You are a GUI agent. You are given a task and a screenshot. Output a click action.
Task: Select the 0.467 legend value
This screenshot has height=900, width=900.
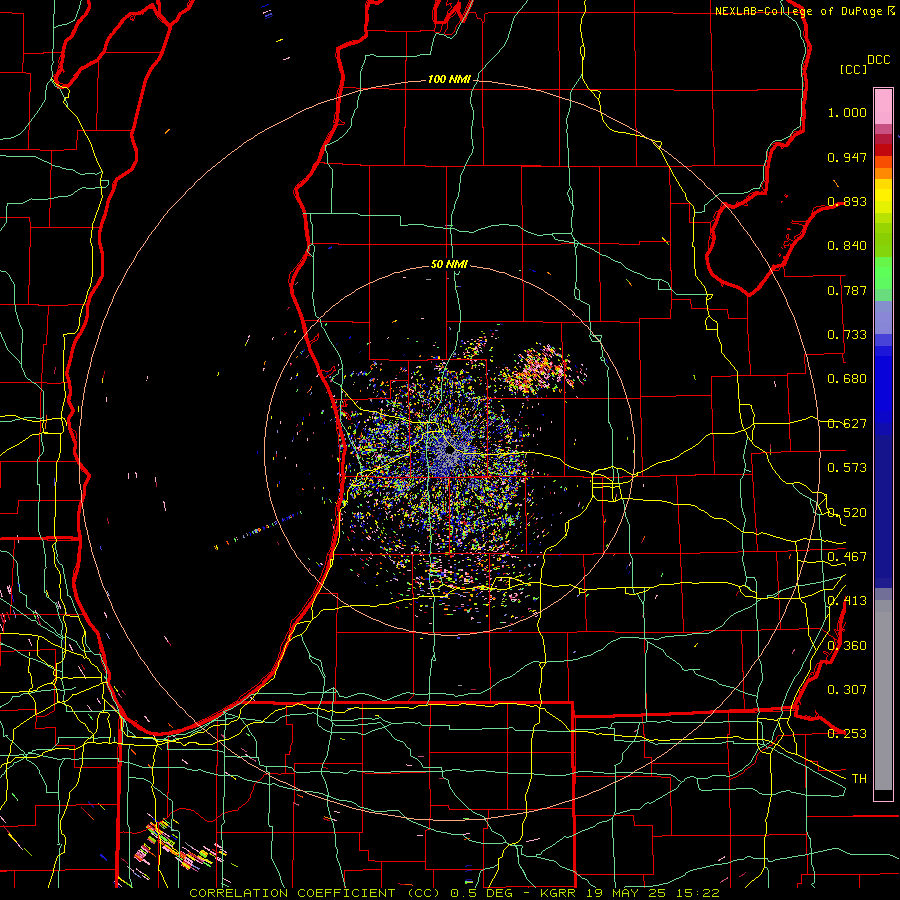[x=847, y=557]
